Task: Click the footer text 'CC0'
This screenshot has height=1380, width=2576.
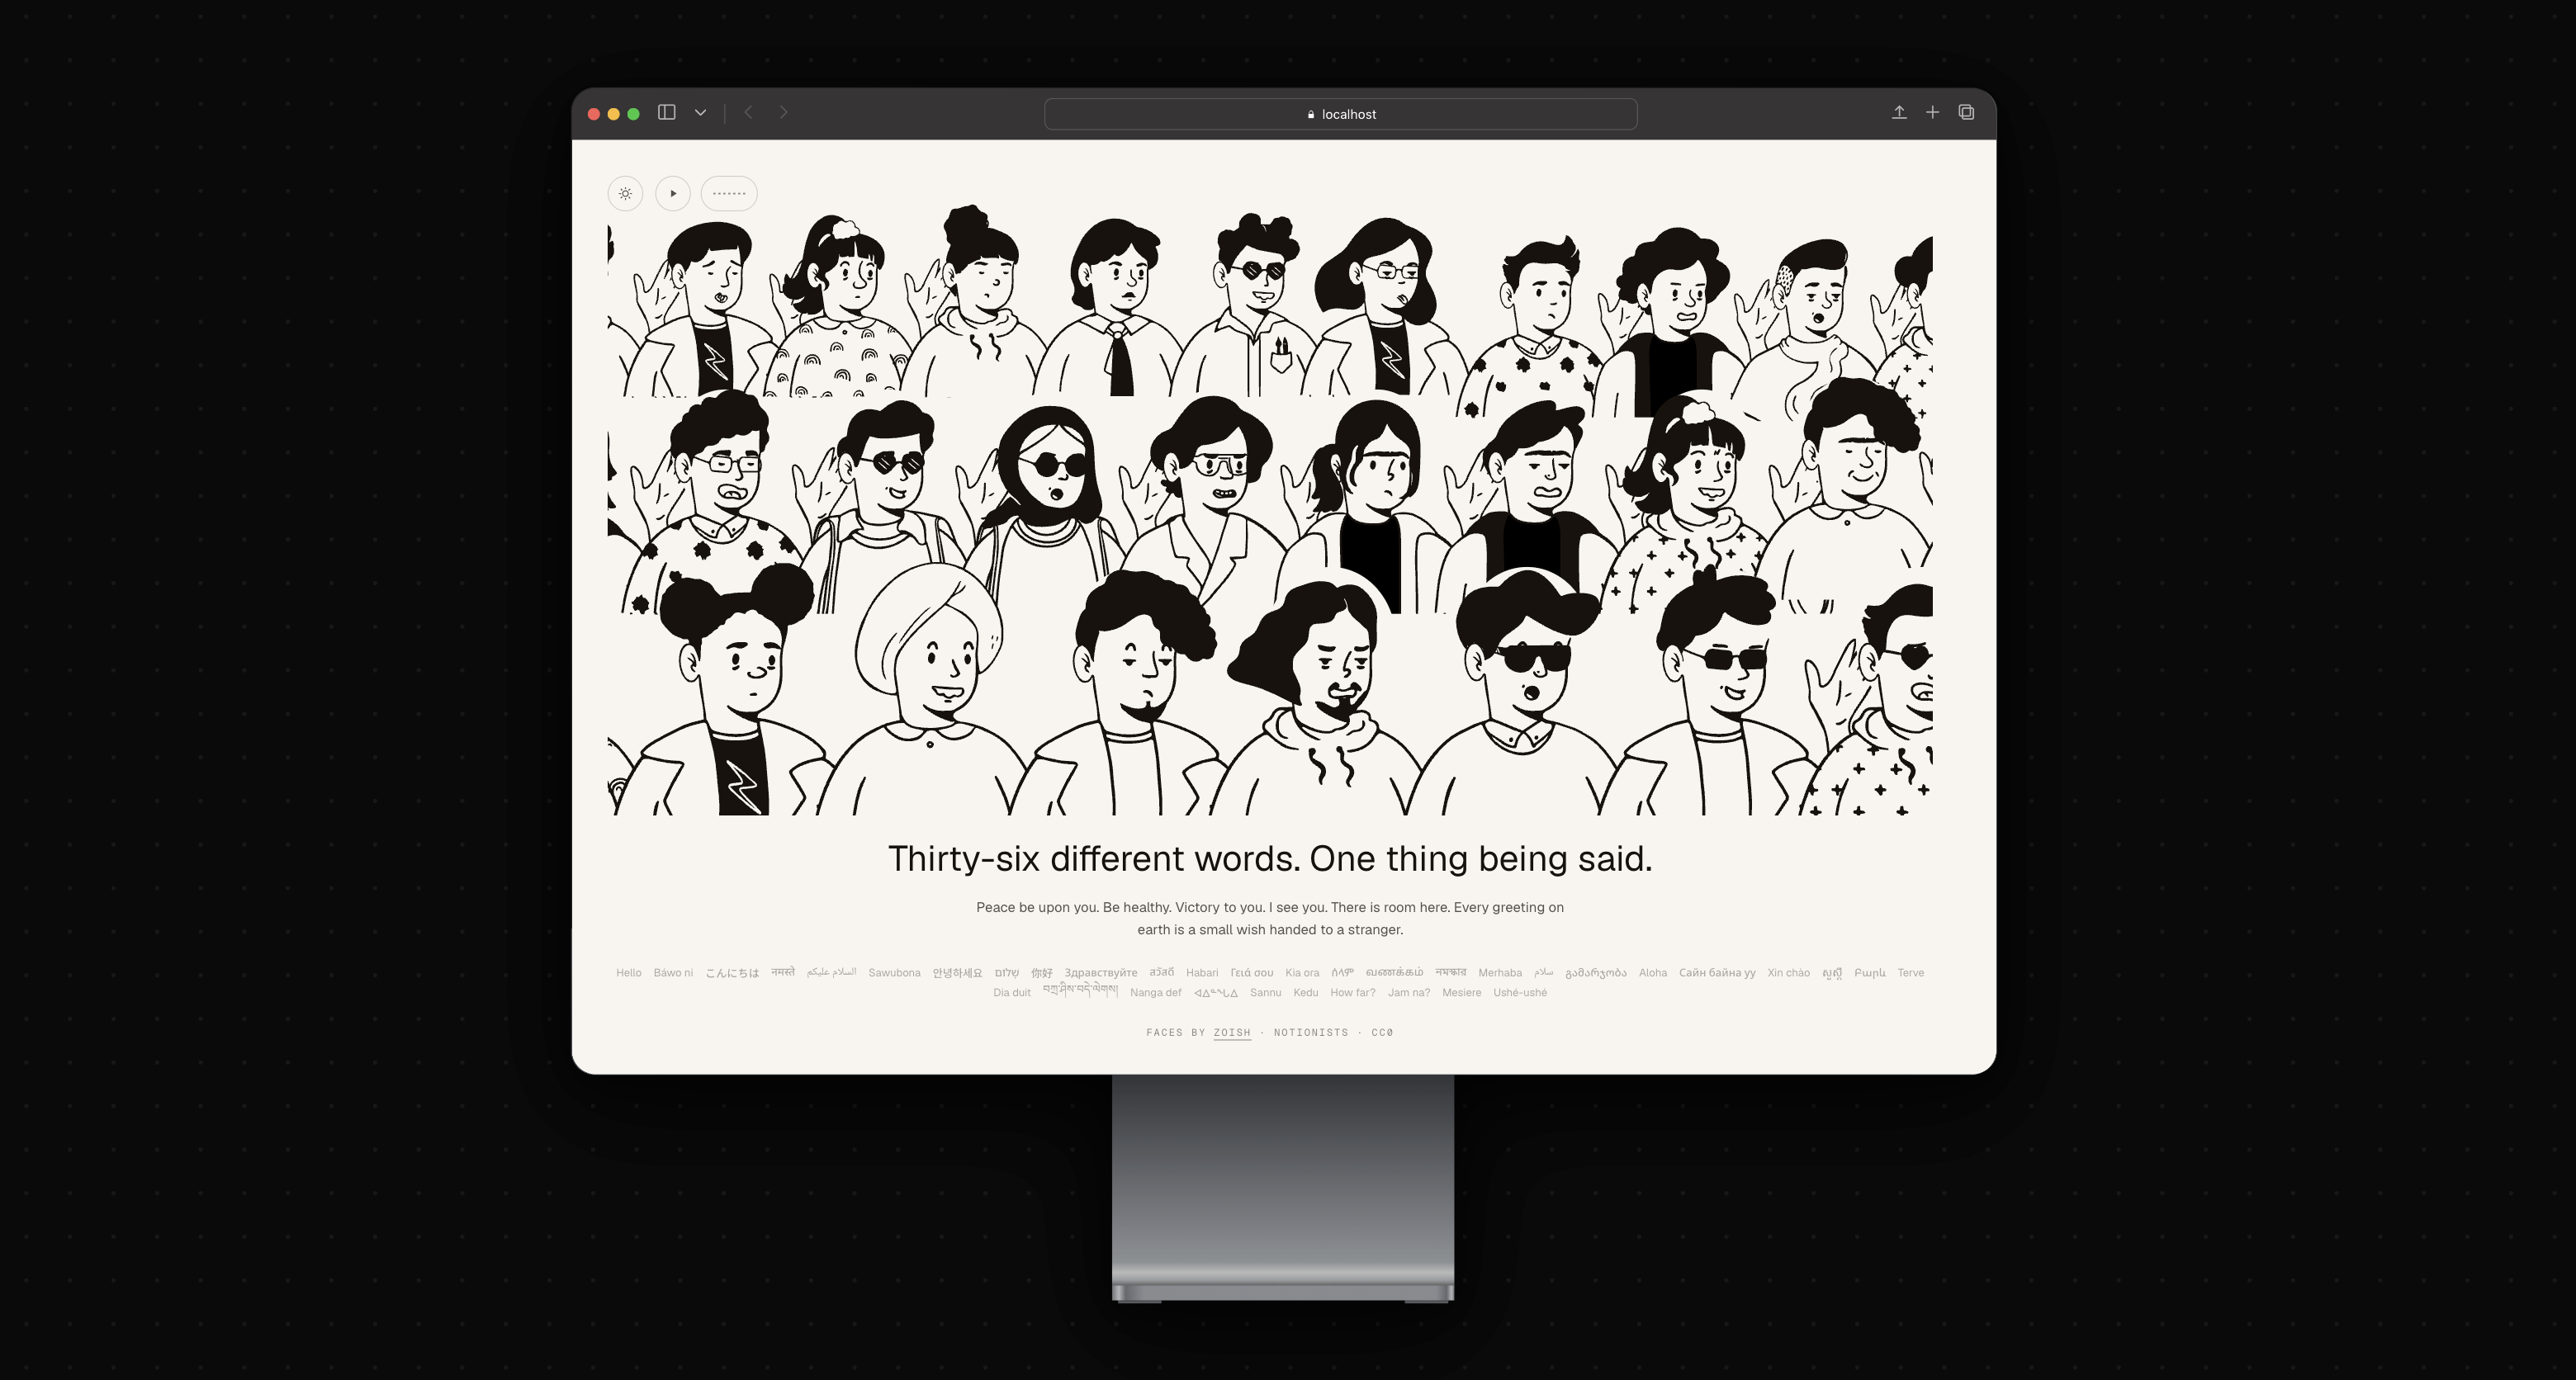Action: 1382,1032
